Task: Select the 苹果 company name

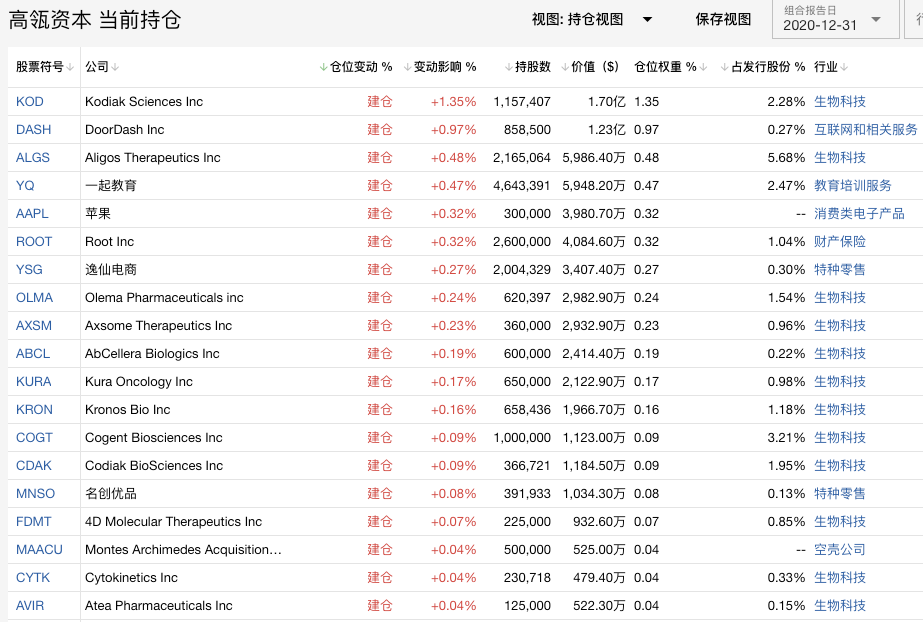Action: (x=98, y=214)
